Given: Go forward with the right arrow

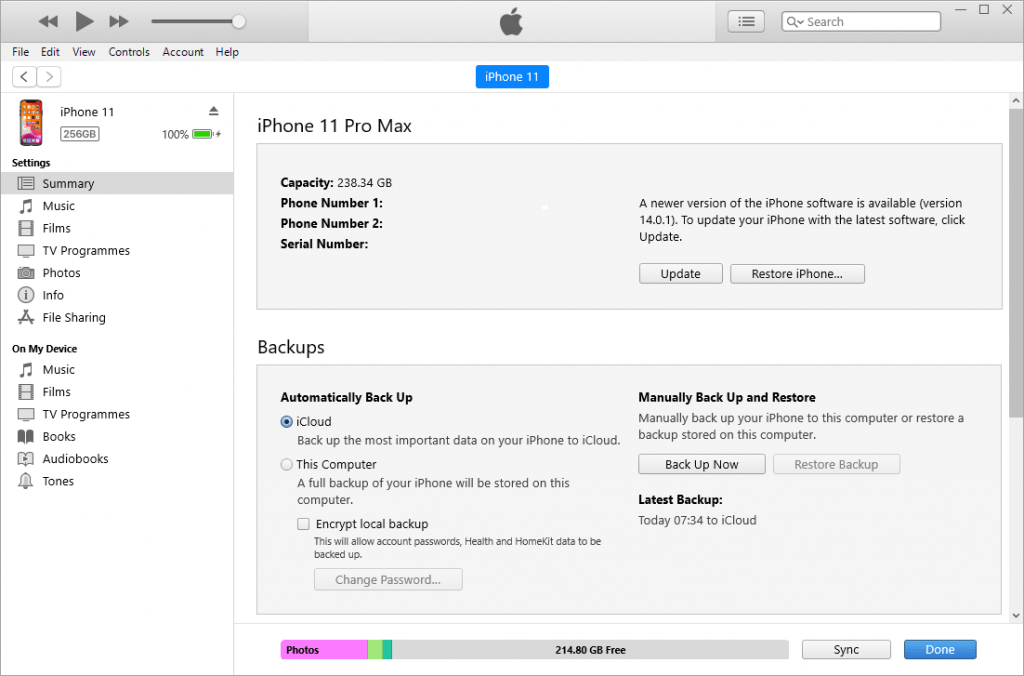Looking at the screenshot, I should point(49,76).
